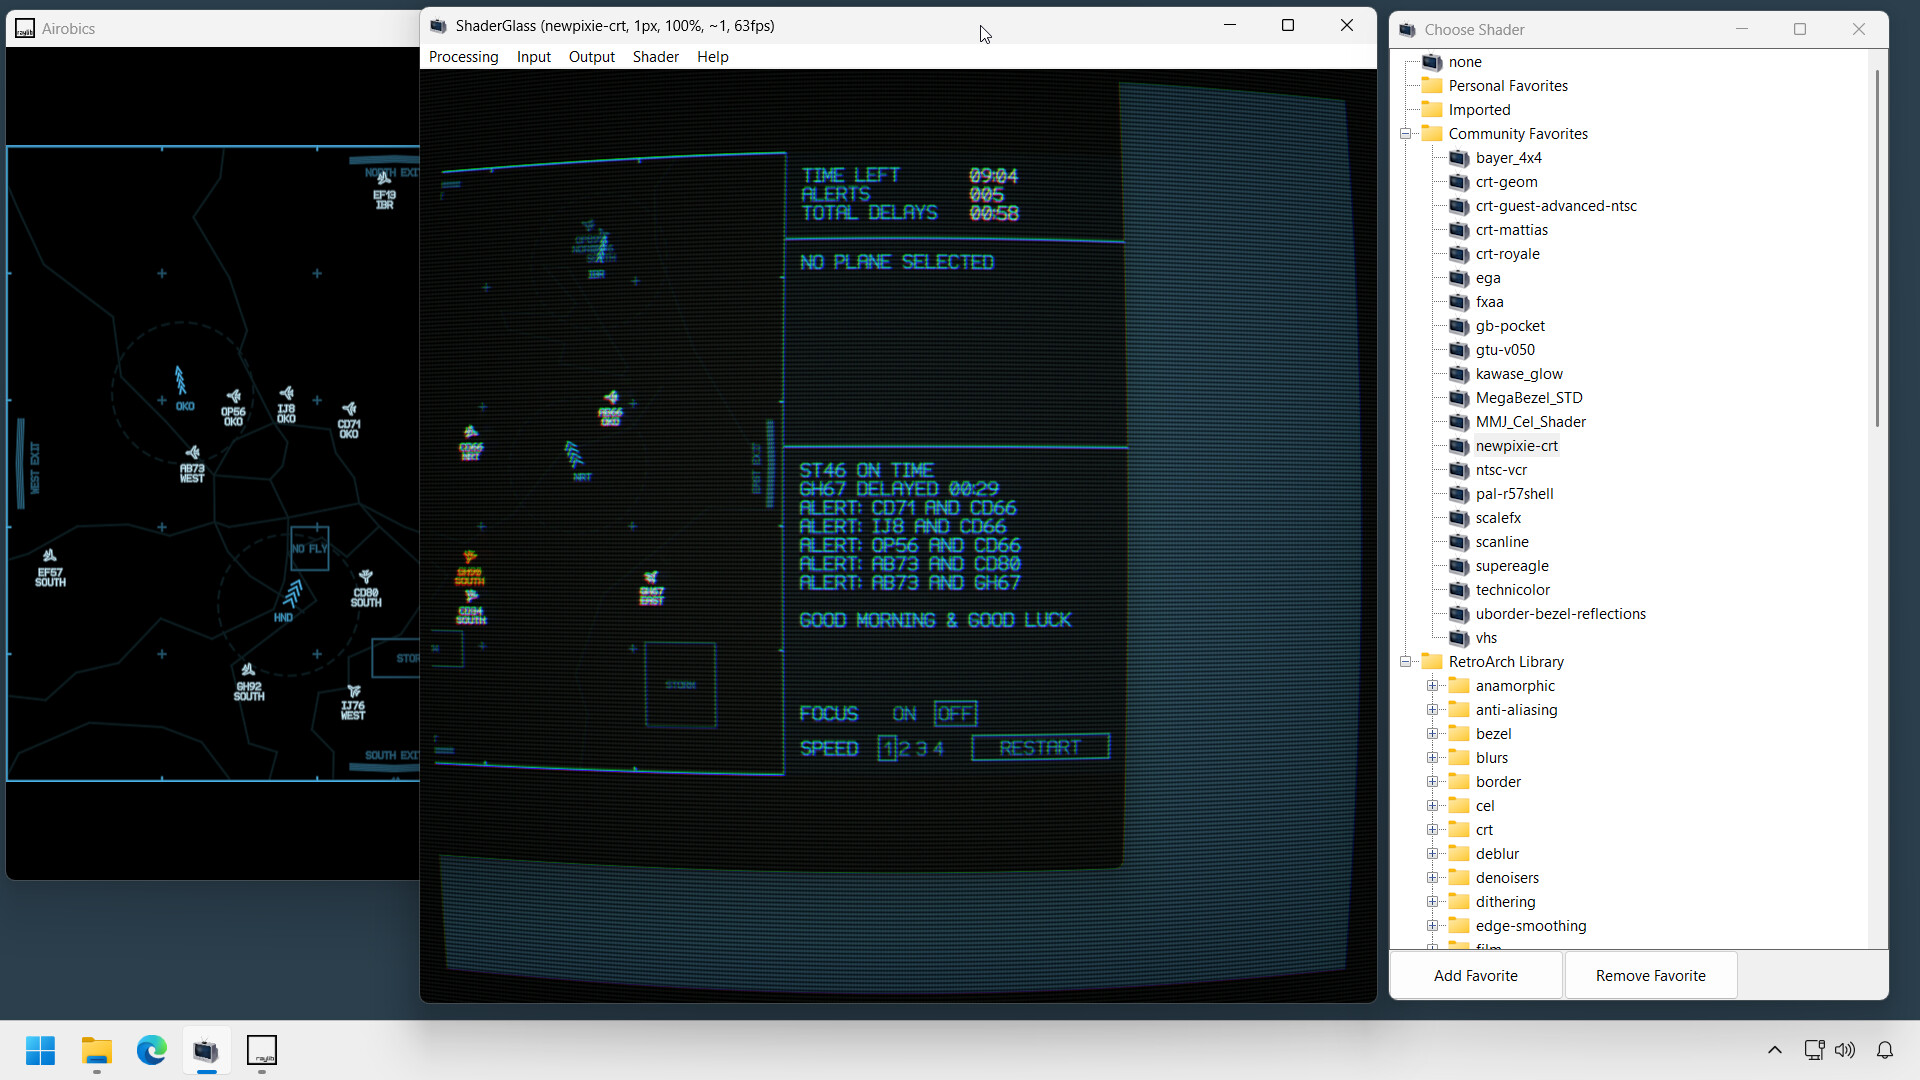Viewport: 1920px width, 1080px height.
Task: Open the notifications bell in the system tray
Action: [x=1885, y=1050]
